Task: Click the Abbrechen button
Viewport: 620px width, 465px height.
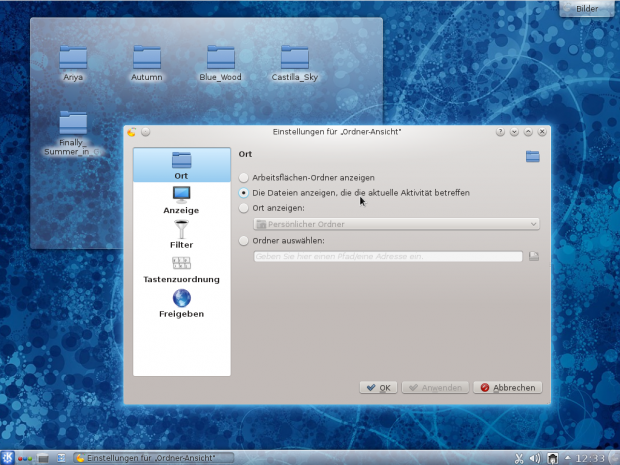Action: tap(508, 387)
